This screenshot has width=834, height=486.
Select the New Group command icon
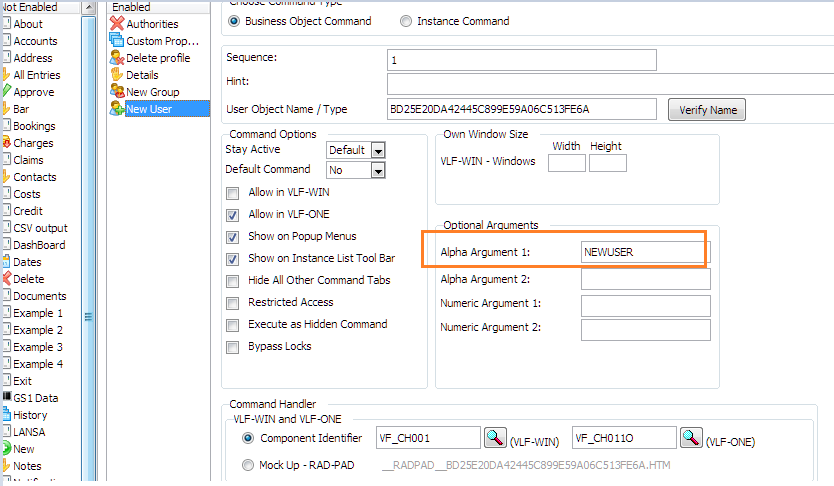(x=117, y=92)
